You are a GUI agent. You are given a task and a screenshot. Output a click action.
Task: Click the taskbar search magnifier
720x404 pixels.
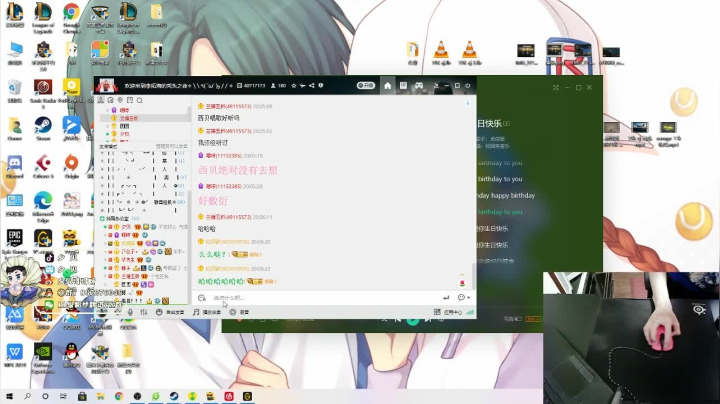28,396
